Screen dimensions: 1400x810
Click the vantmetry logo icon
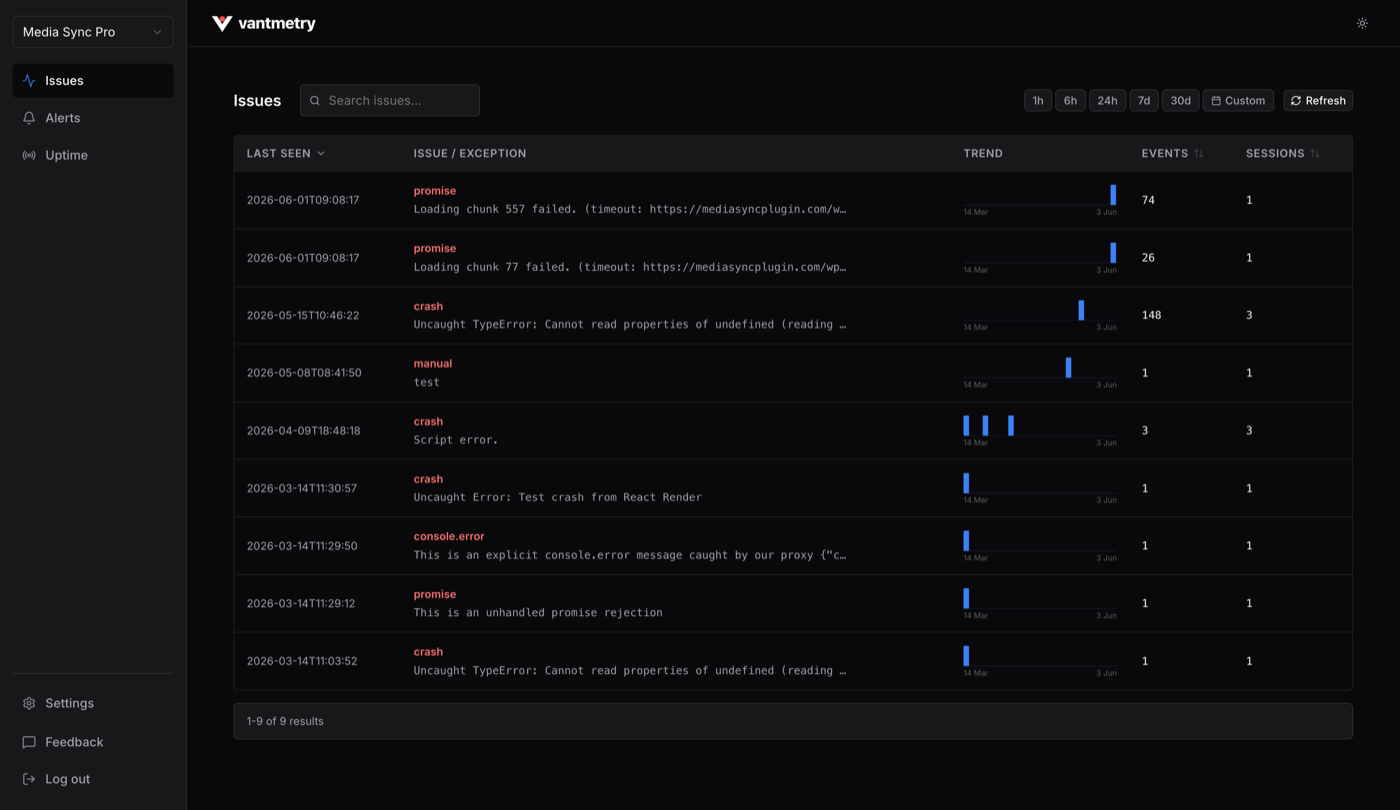222,23
